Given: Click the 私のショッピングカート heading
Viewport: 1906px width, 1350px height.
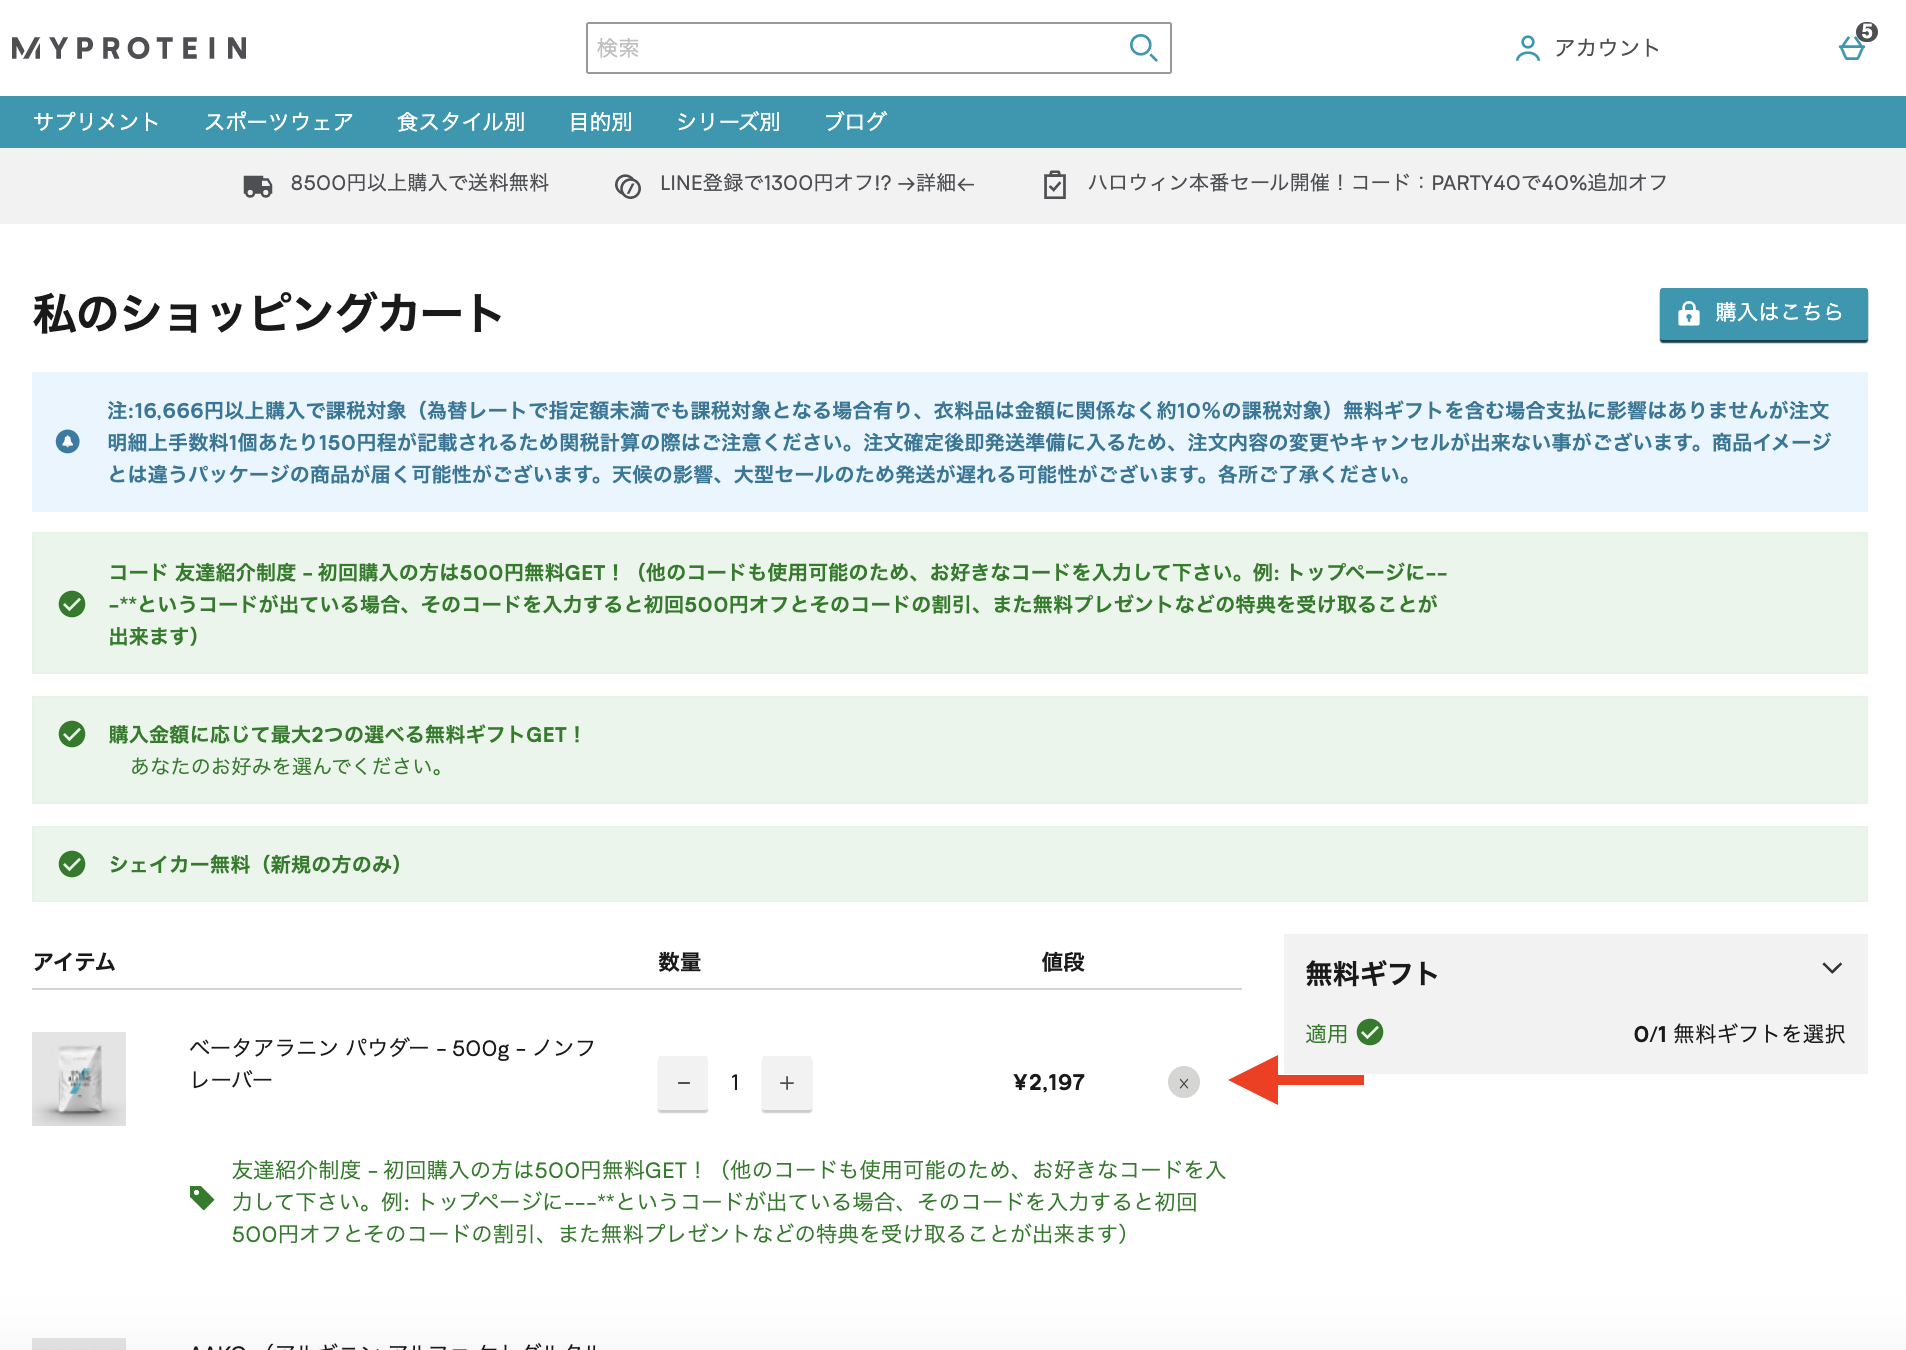Looking at the screenshot, I should [x=267, y=313].
